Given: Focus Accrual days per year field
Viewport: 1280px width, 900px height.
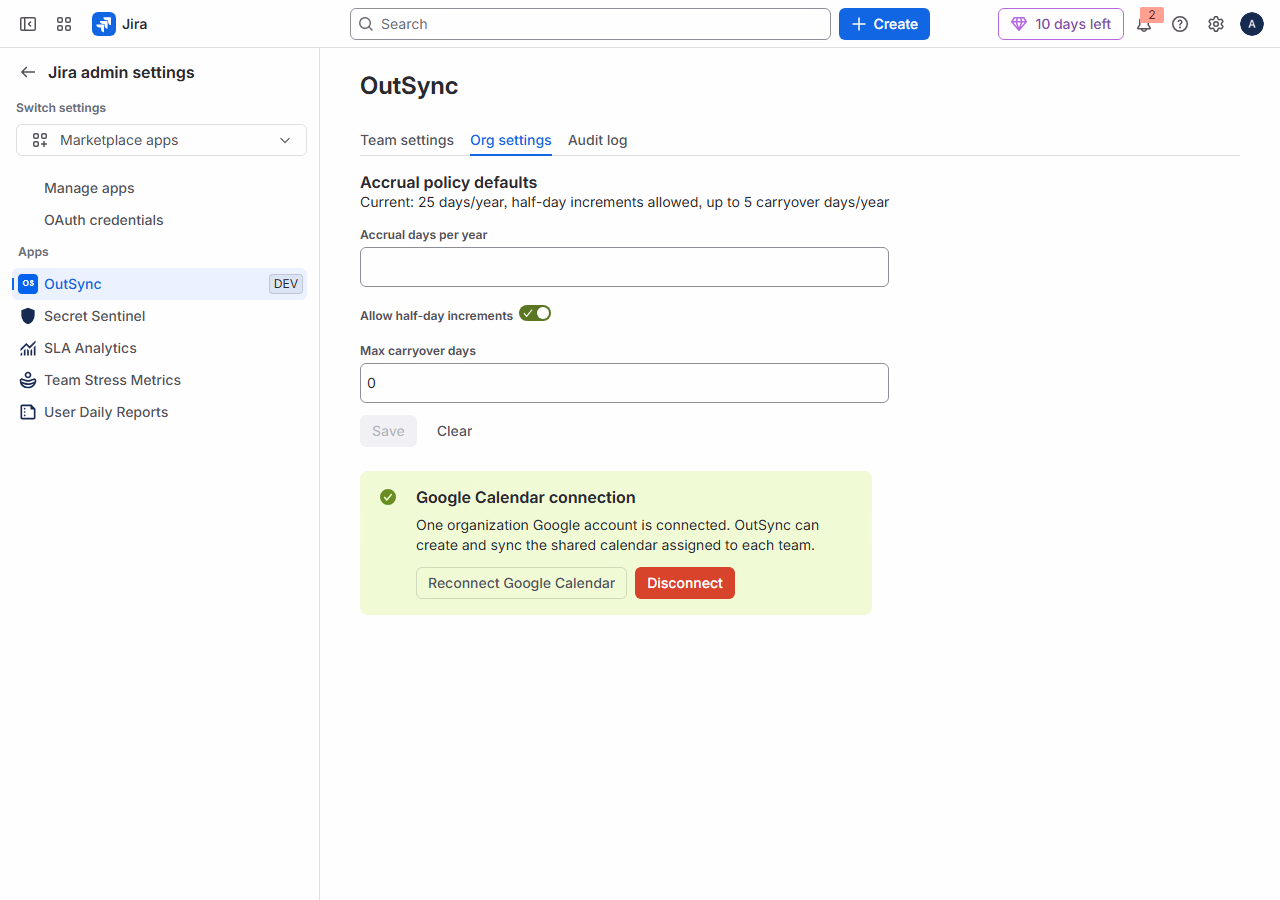Looking at the screenshot, I should 624,267.
